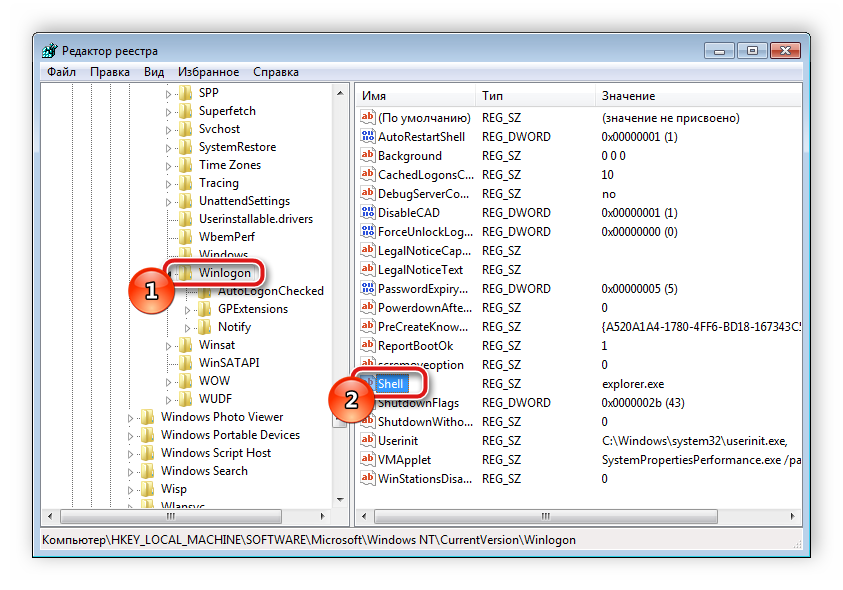Click tree pane scroll up arrow
This screenshot has width=843, height=590.
pyautogui.click(x=340, y=93)
